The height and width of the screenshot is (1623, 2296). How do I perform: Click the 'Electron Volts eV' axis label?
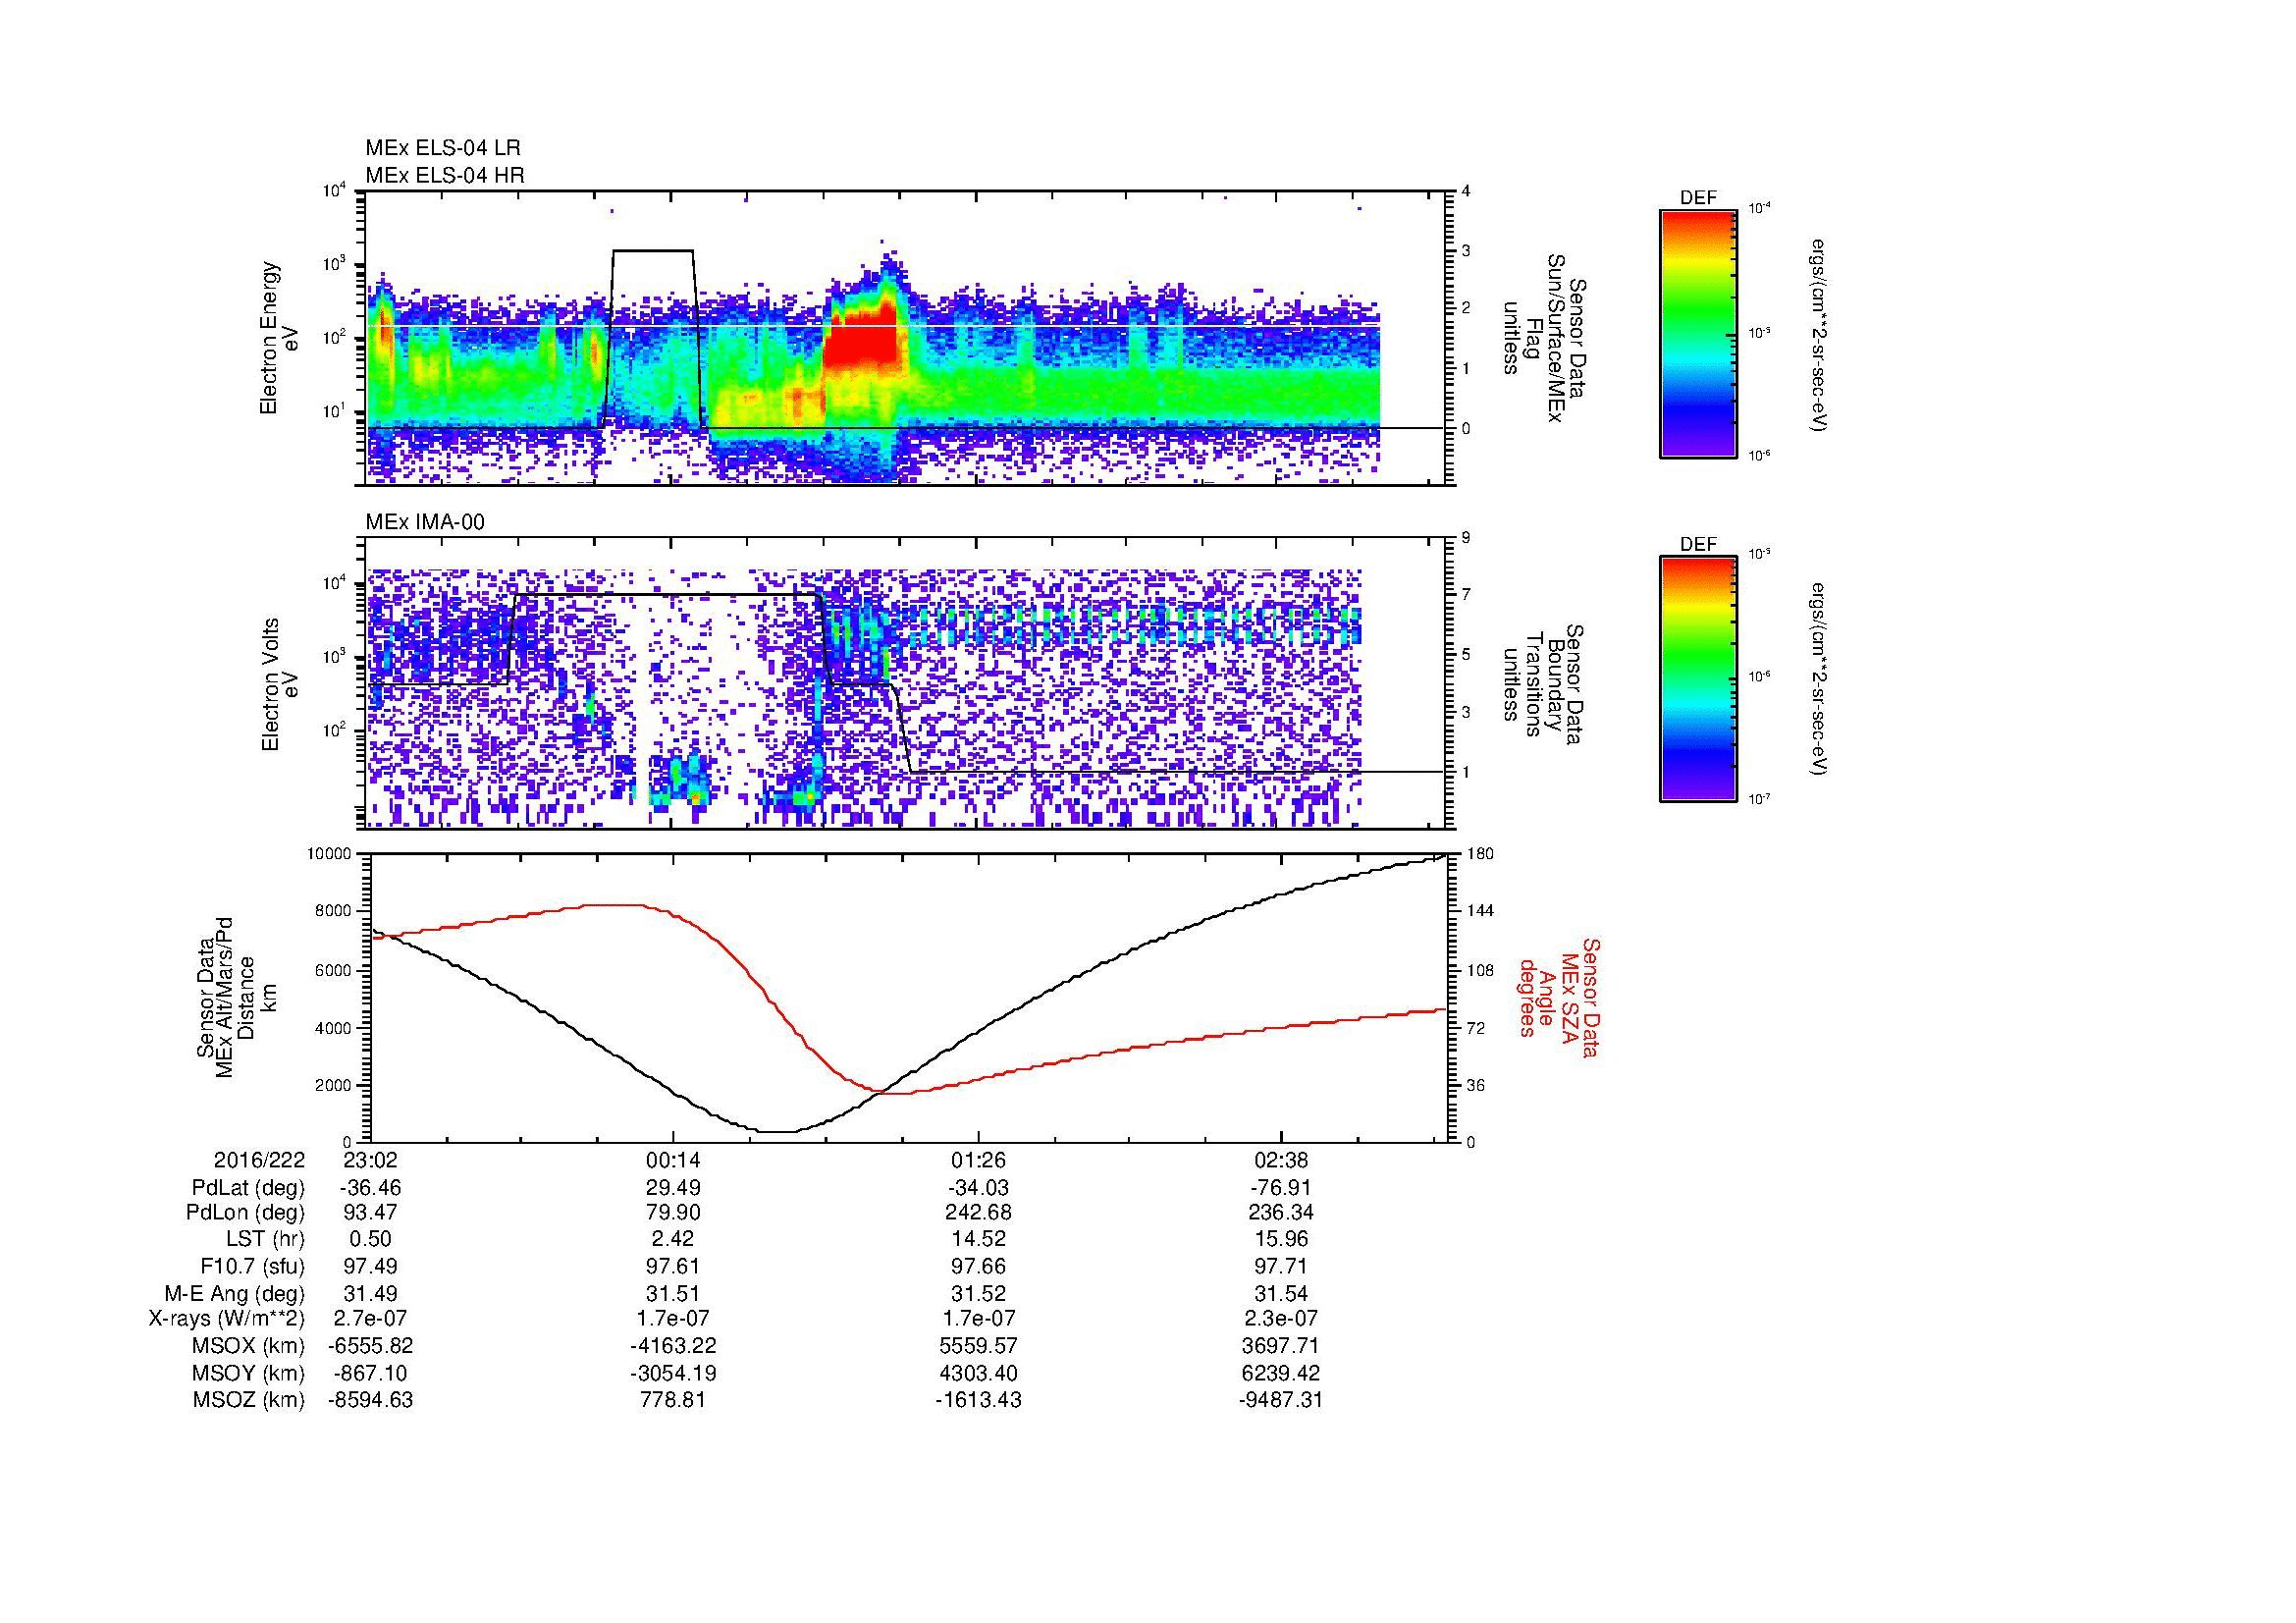click(x=280, y=684)
